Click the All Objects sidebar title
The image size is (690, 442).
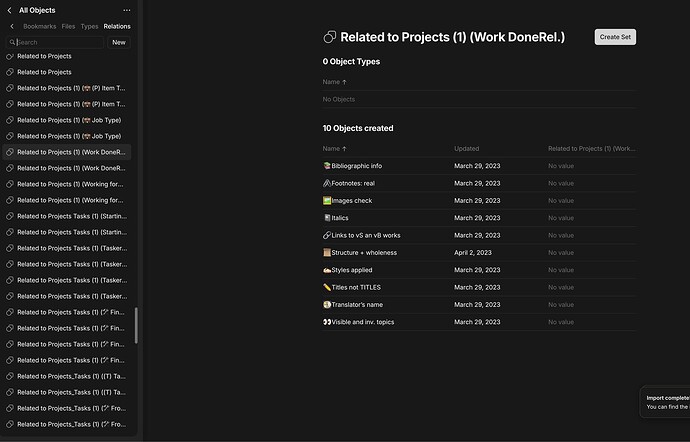coord(37,10)
